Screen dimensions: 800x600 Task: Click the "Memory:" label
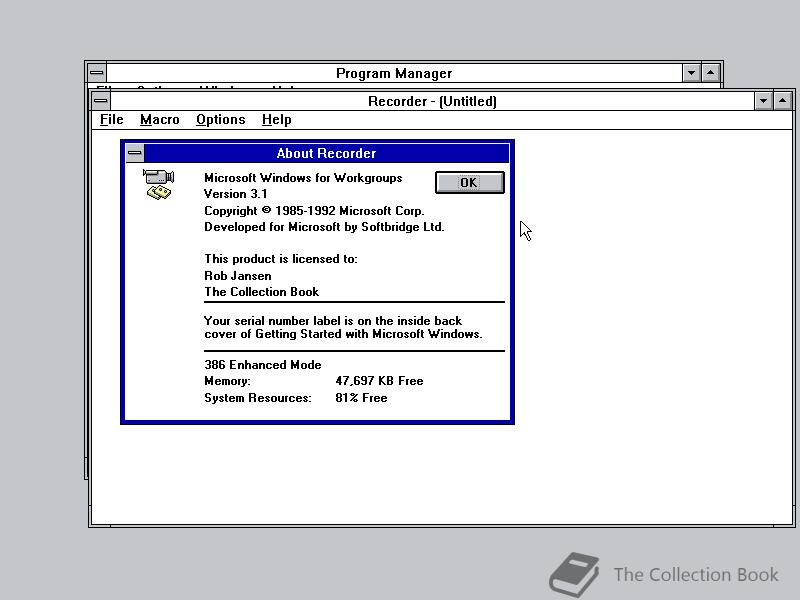[227, 381]
